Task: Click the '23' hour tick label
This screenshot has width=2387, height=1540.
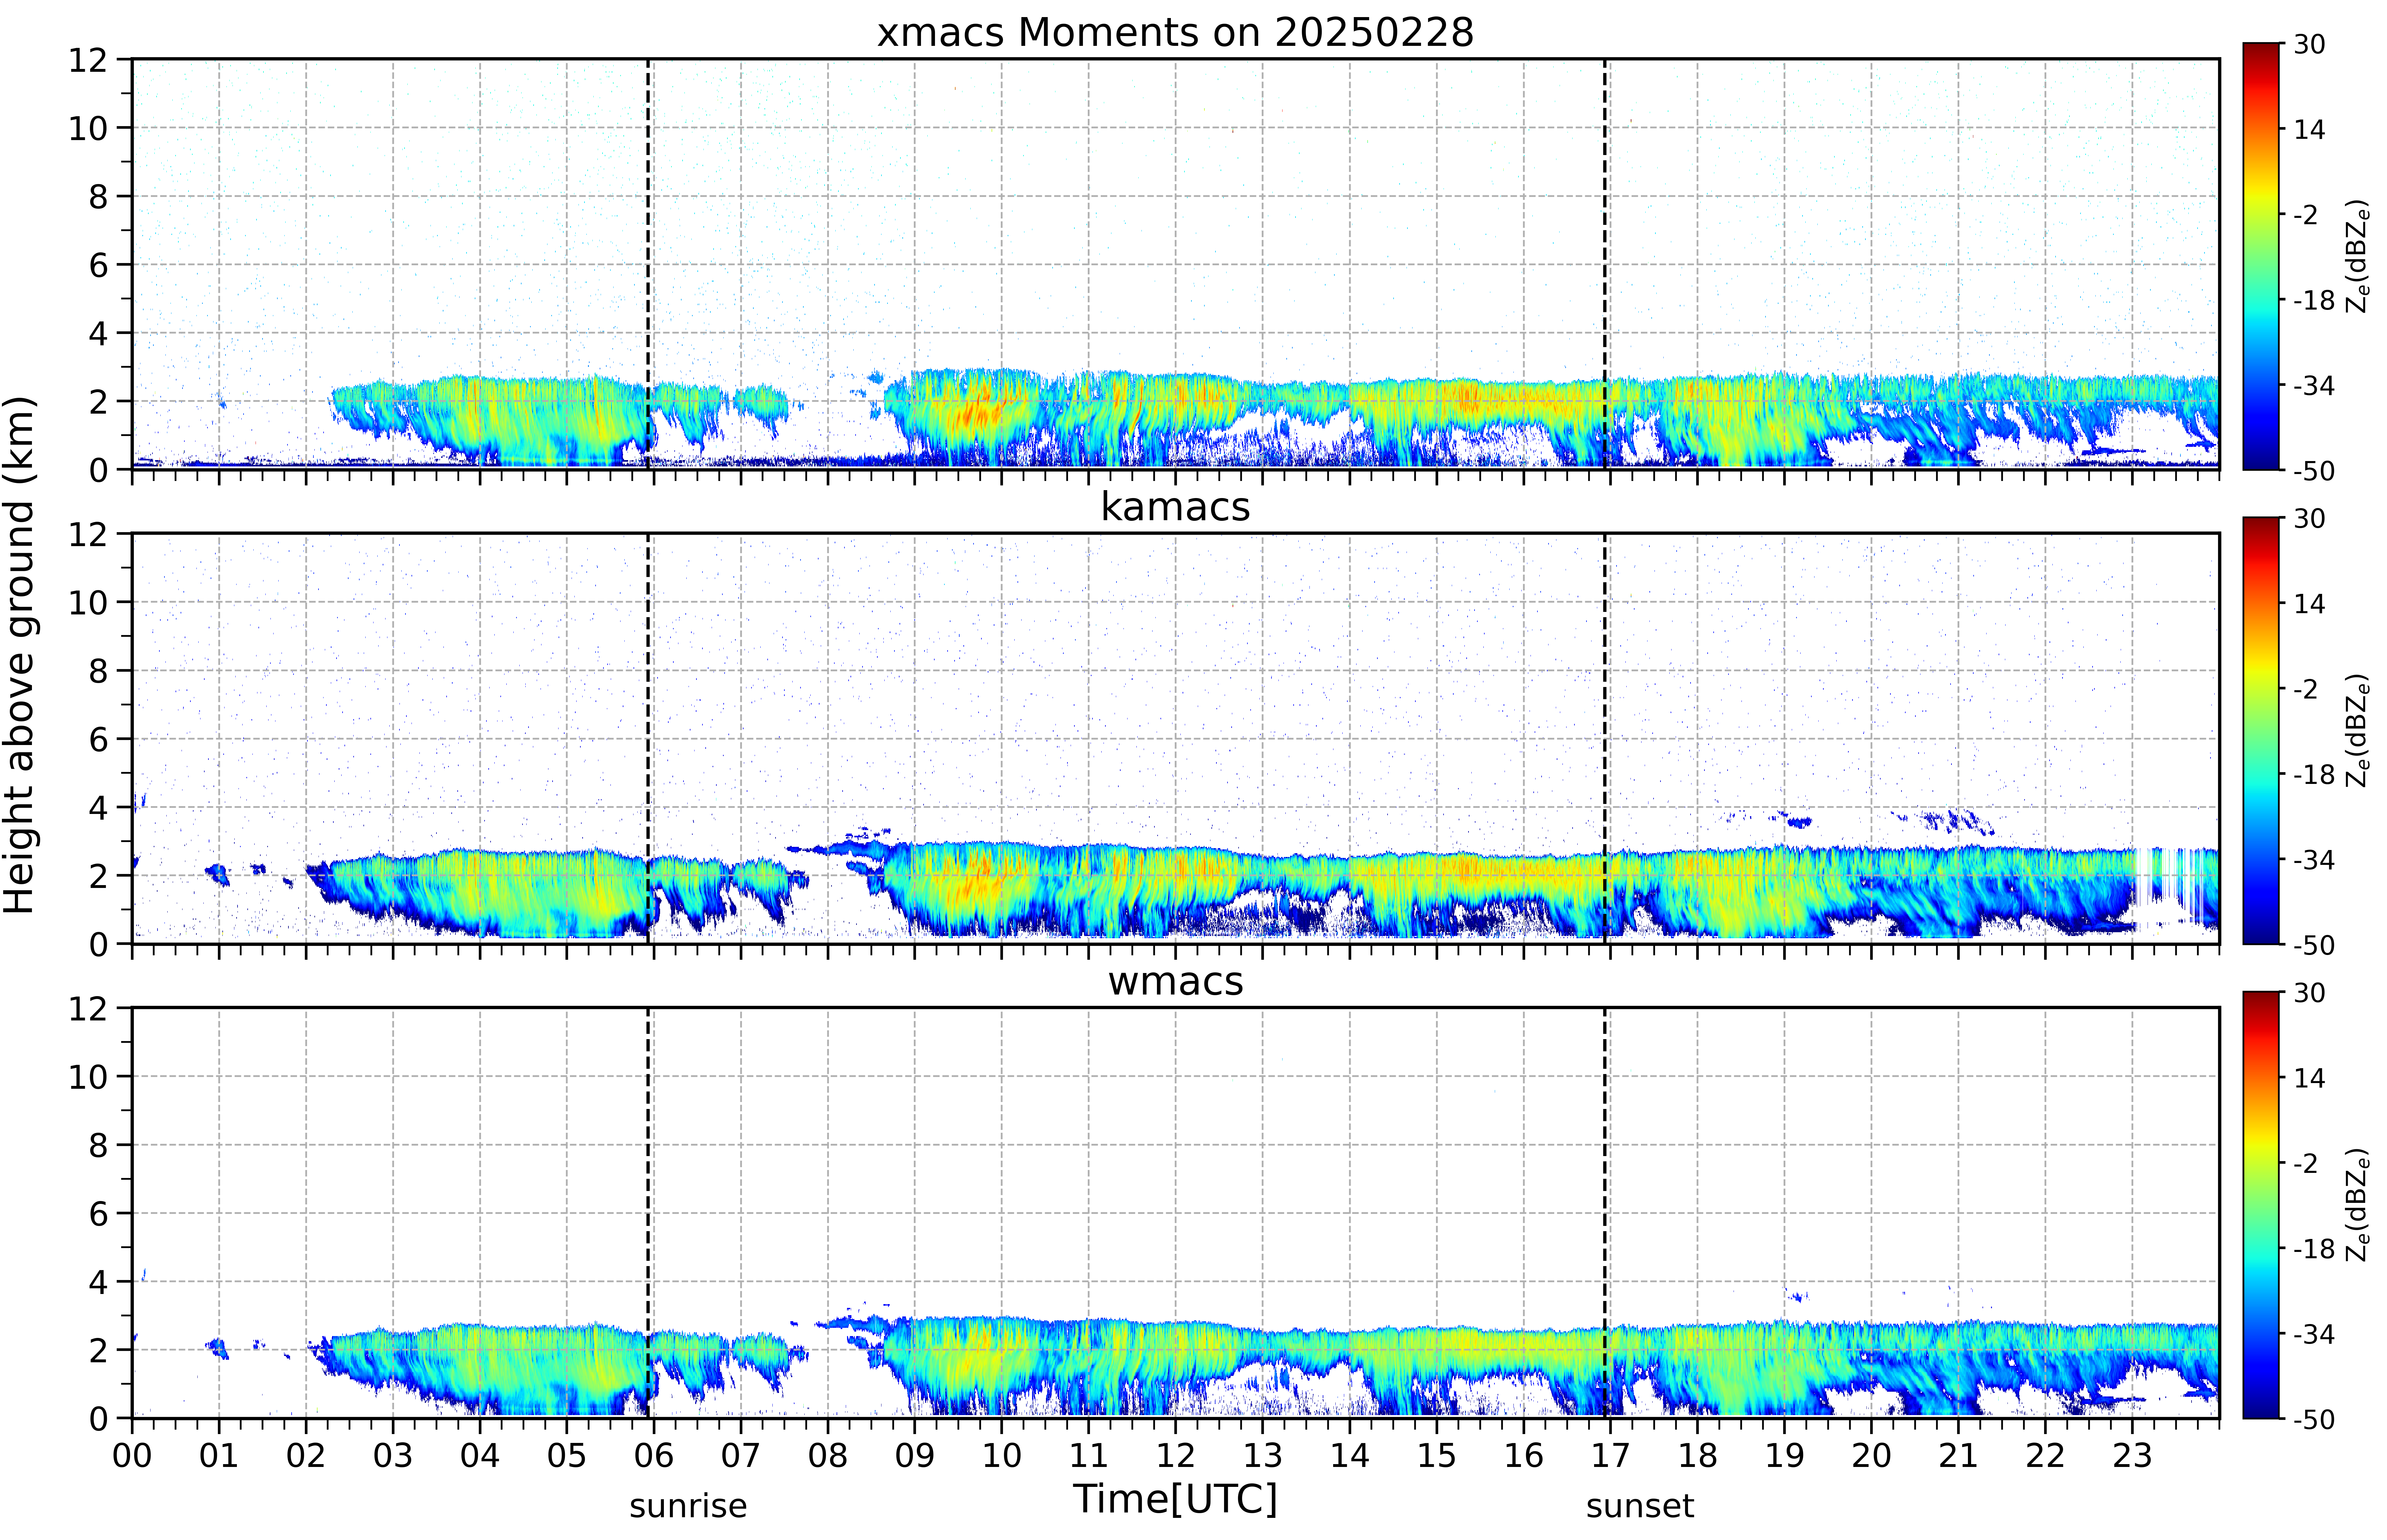Action: tap(2132, 1456)
